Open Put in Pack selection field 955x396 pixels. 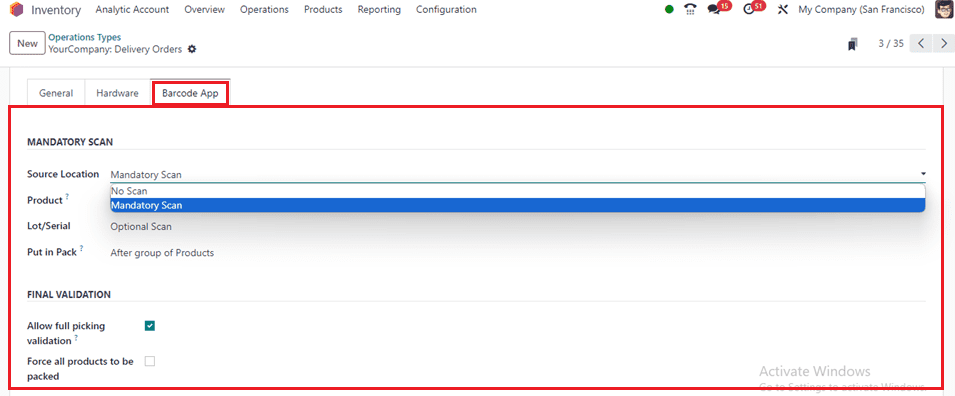tap(517, 252)
